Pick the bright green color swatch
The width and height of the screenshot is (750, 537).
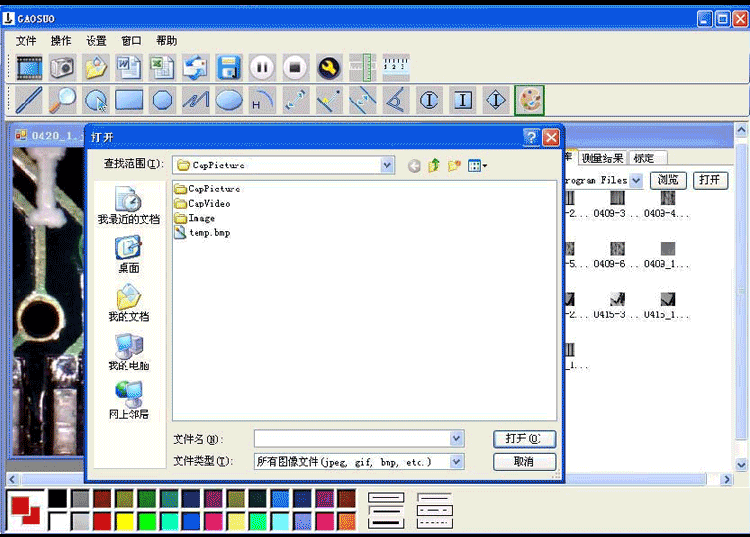tap(147, 521)
